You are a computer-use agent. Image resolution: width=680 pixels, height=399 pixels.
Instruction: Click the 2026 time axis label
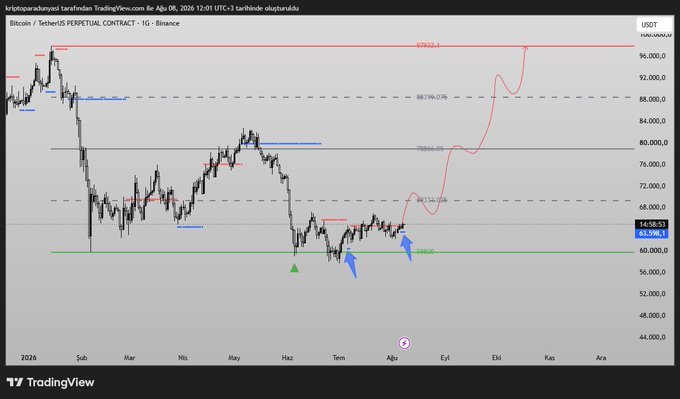click(29, 358)
